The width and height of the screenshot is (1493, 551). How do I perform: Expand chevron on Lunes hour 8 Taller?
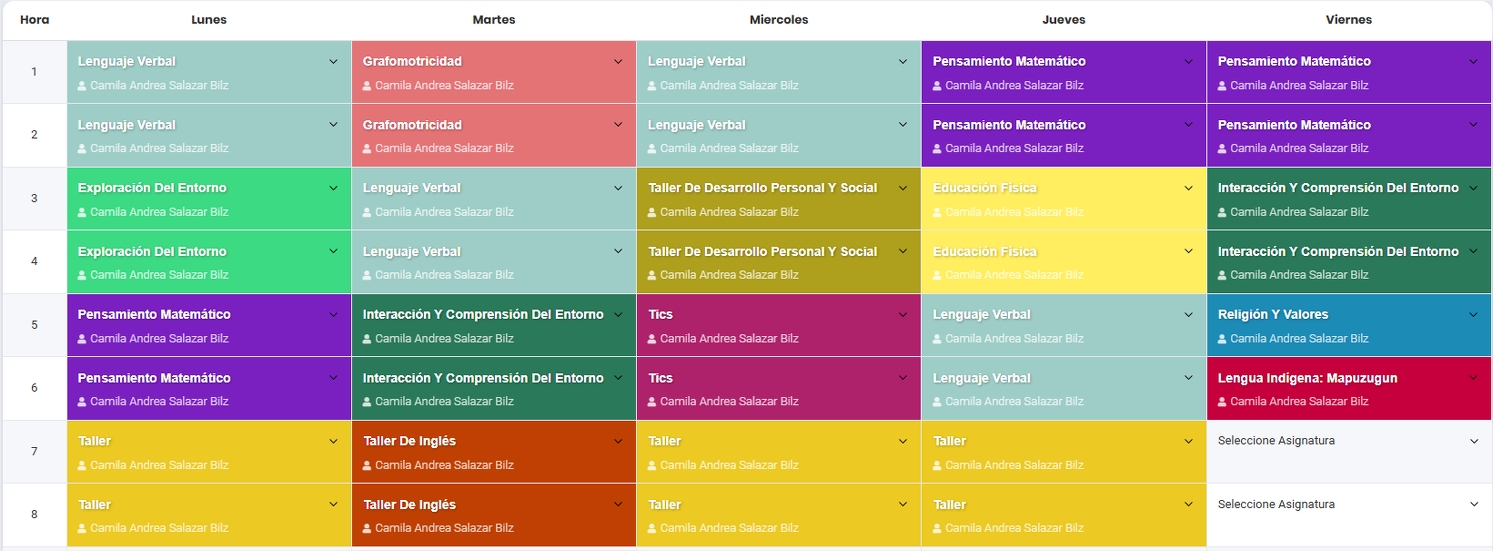coord(333,505)
